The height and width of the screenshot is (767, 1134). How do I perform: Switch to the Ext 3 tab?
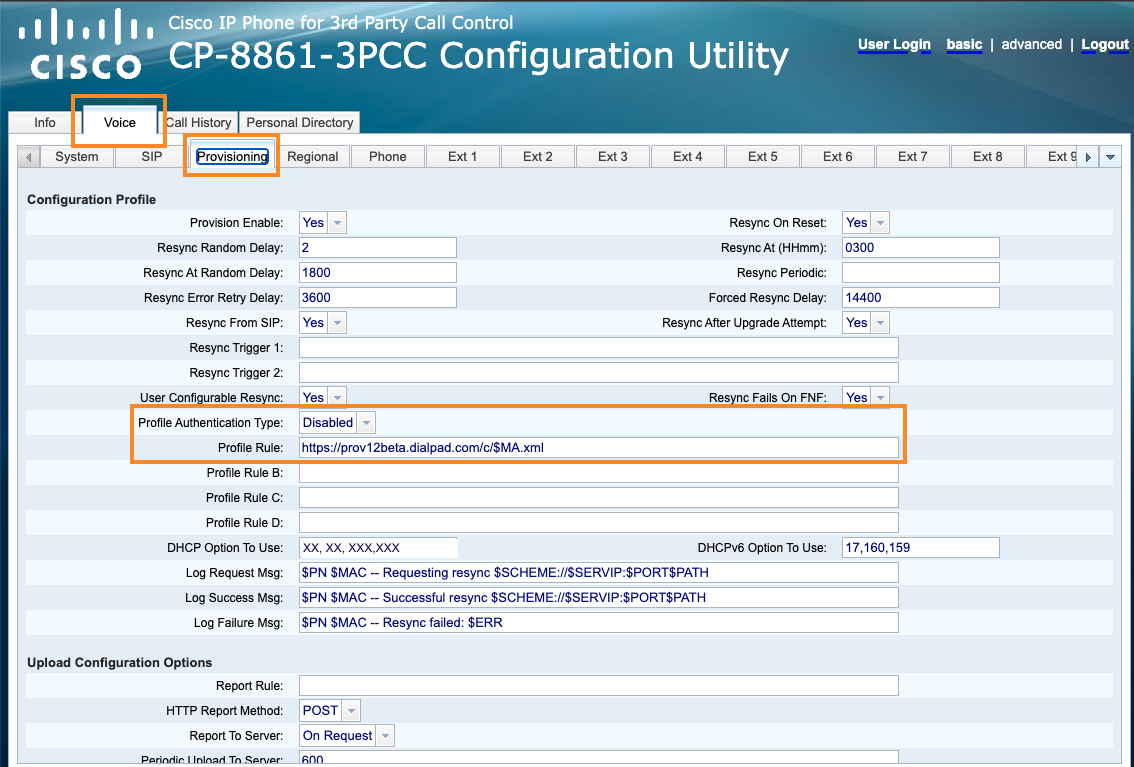[613, 157]
